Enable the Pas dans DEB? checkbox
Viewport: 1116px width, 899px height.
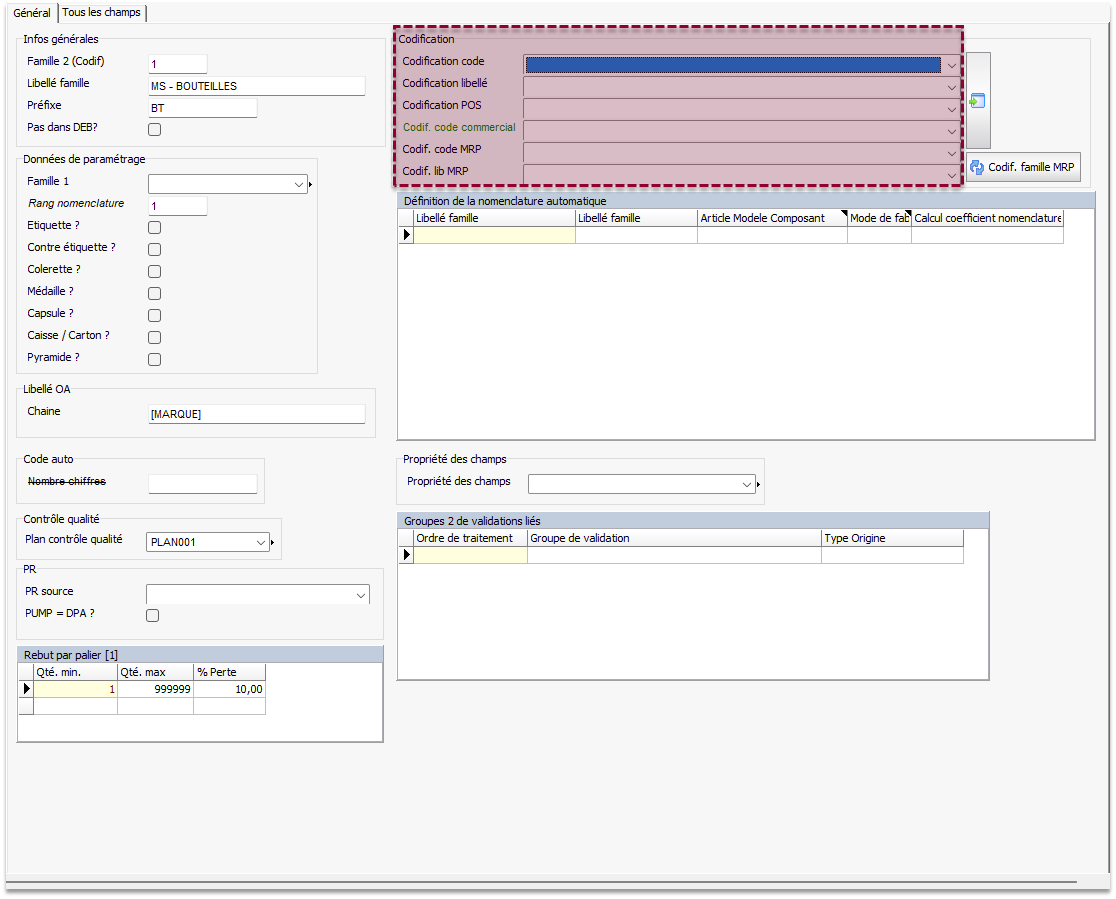(x=154, y=129)
